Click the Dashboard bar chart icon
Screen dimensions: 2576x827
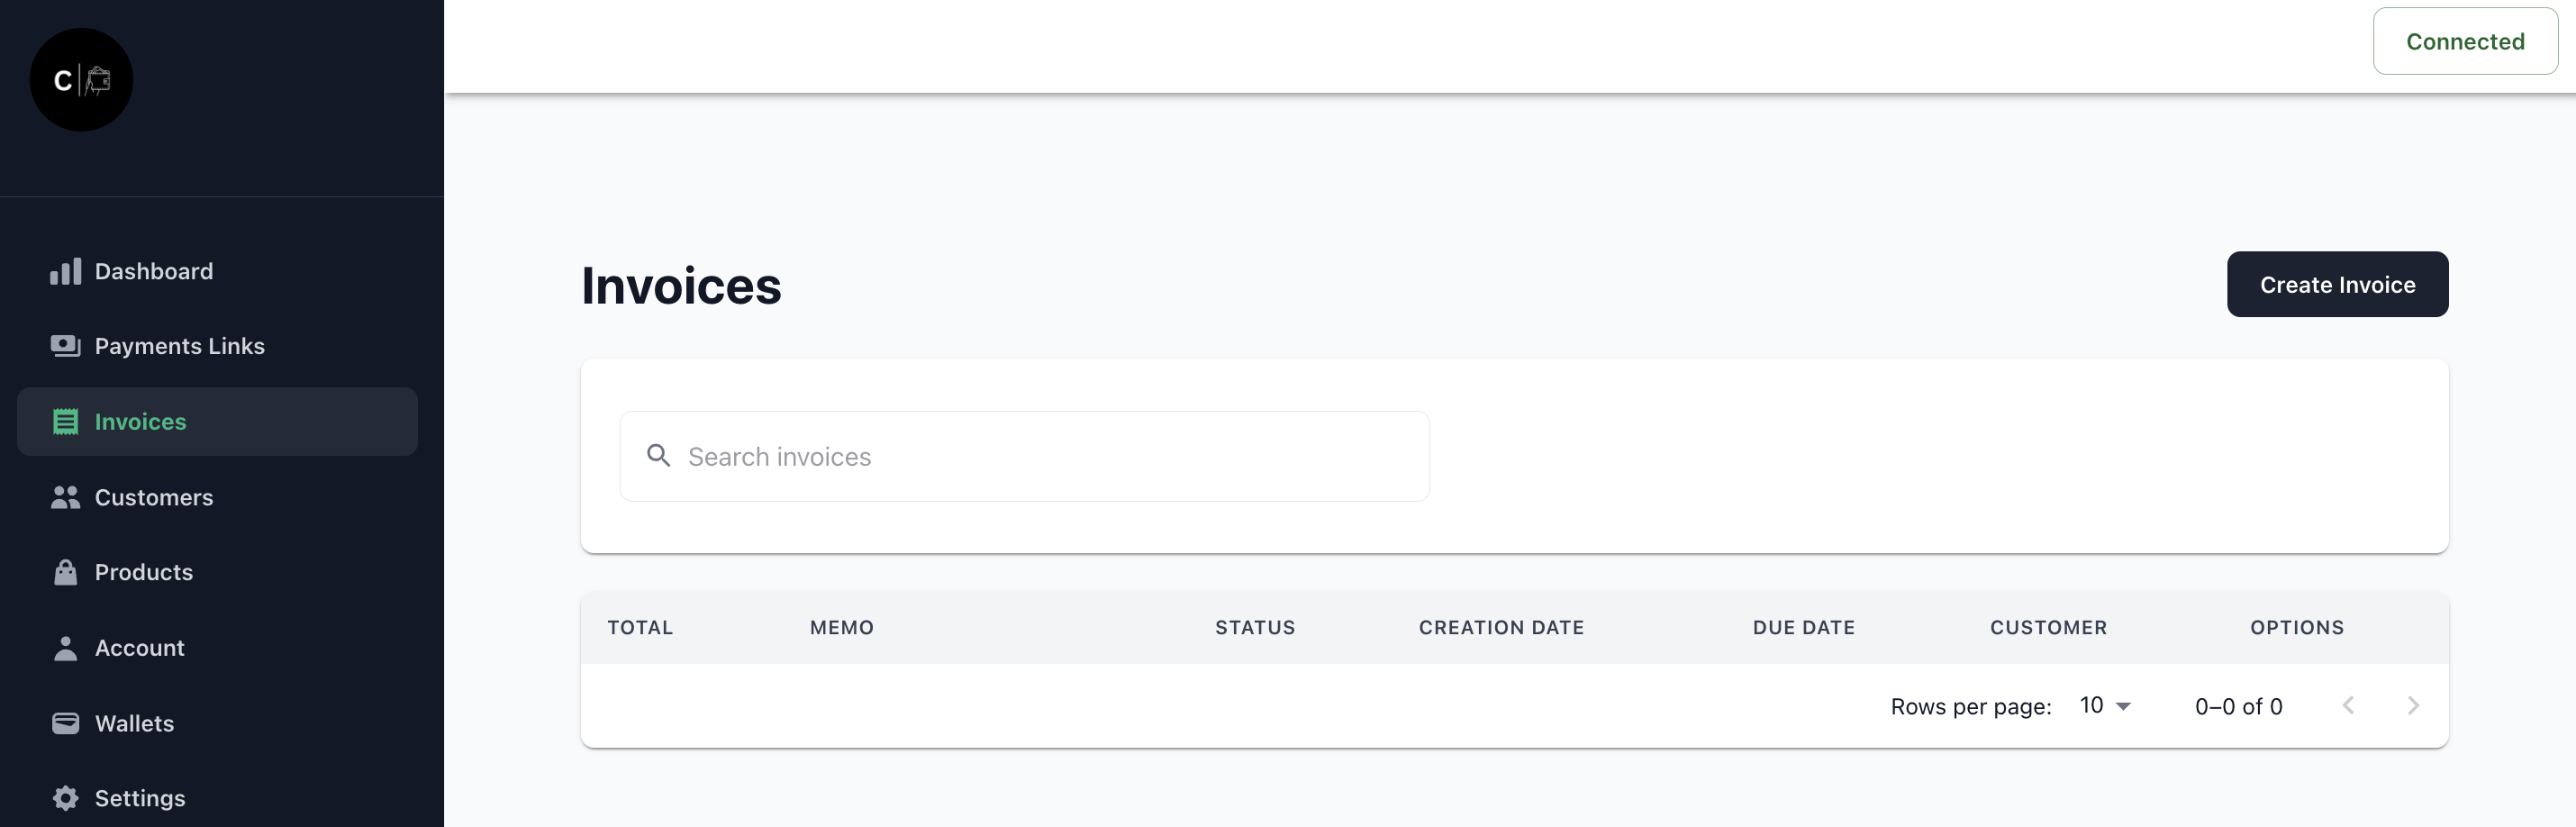(65, 271)
